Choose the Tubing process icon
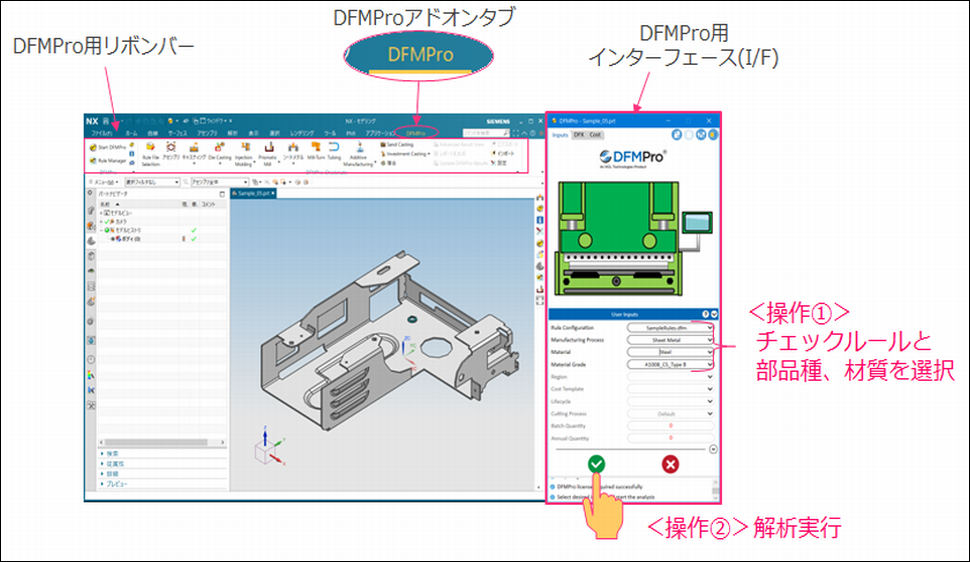 coord(334,152)
